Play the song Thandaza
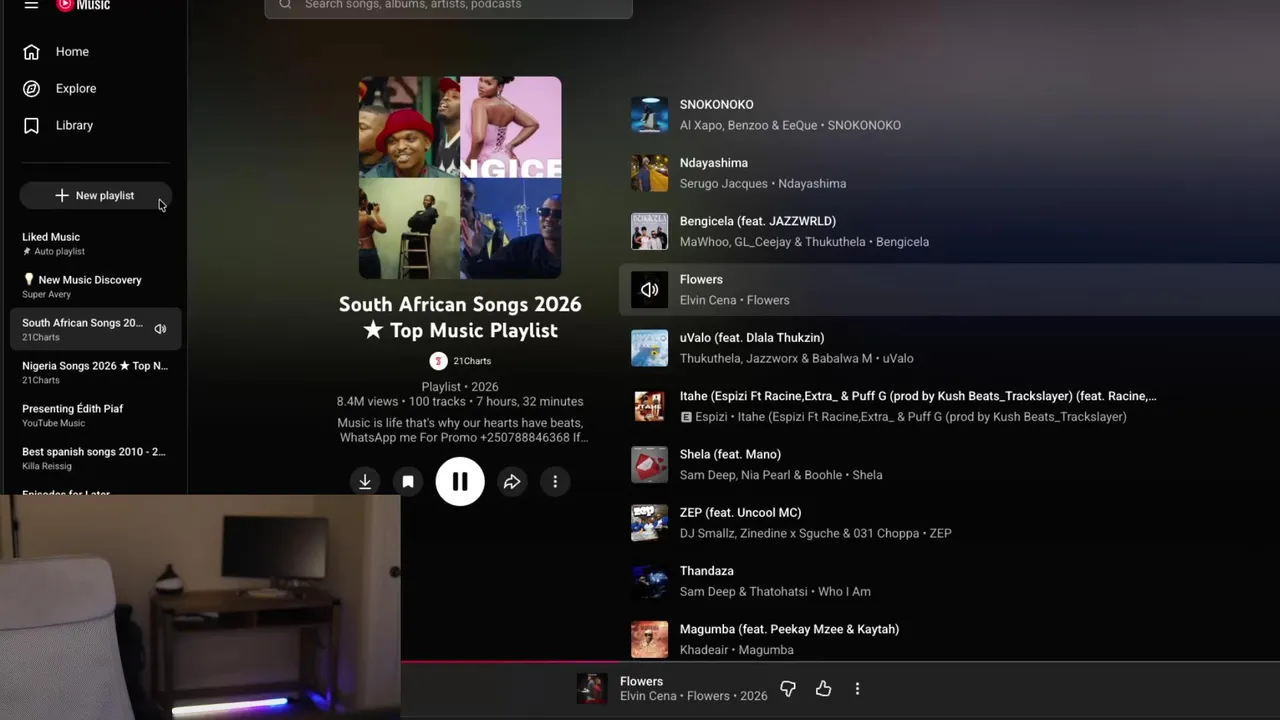This screenshot has height=720, width=1280. point(706,571)
